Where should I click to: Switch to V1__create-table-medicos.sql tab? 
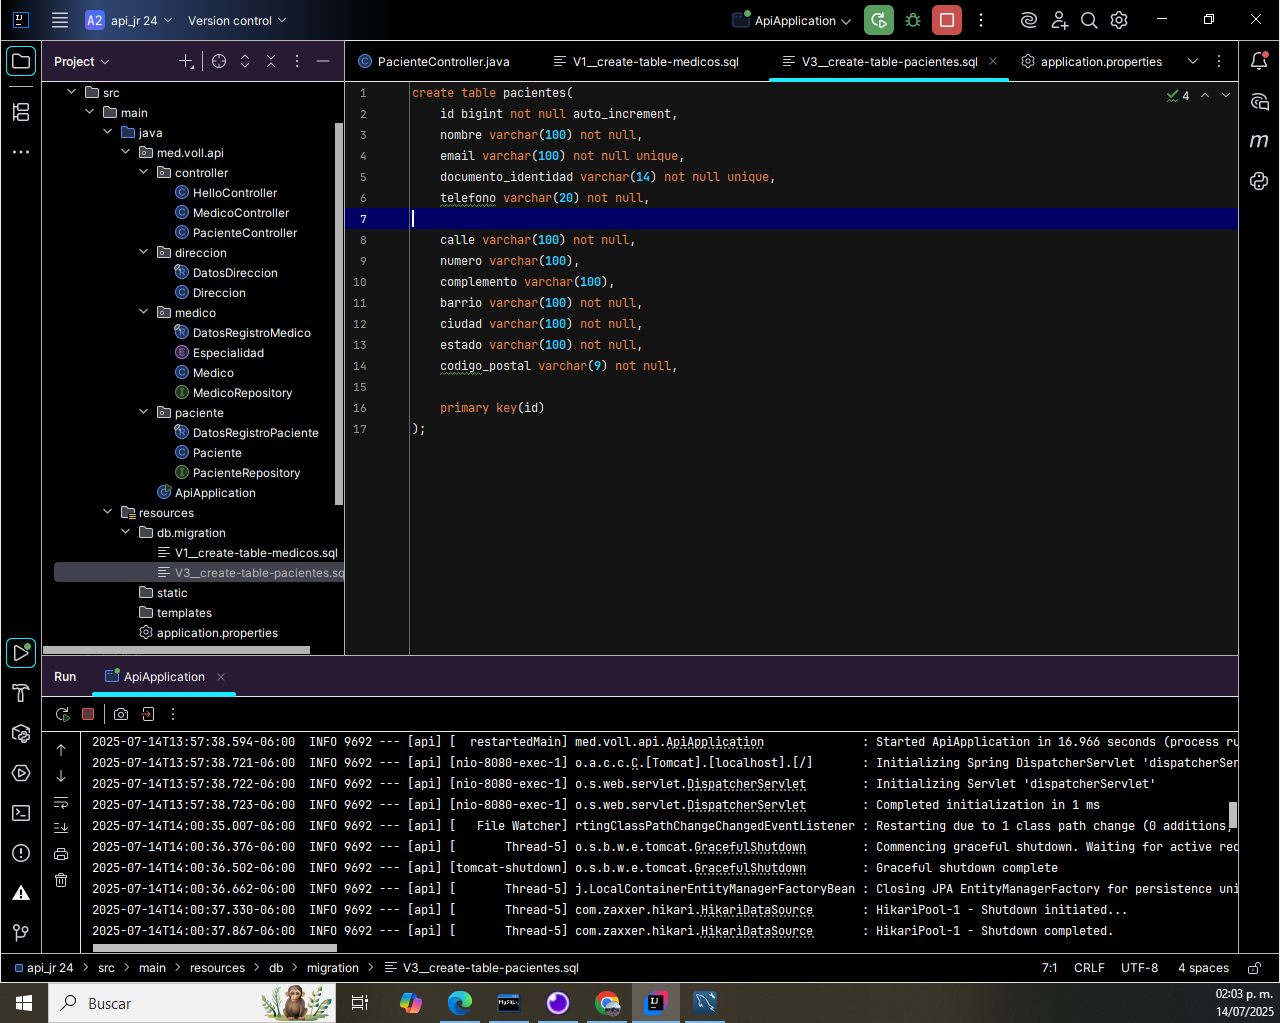point(646,62)
